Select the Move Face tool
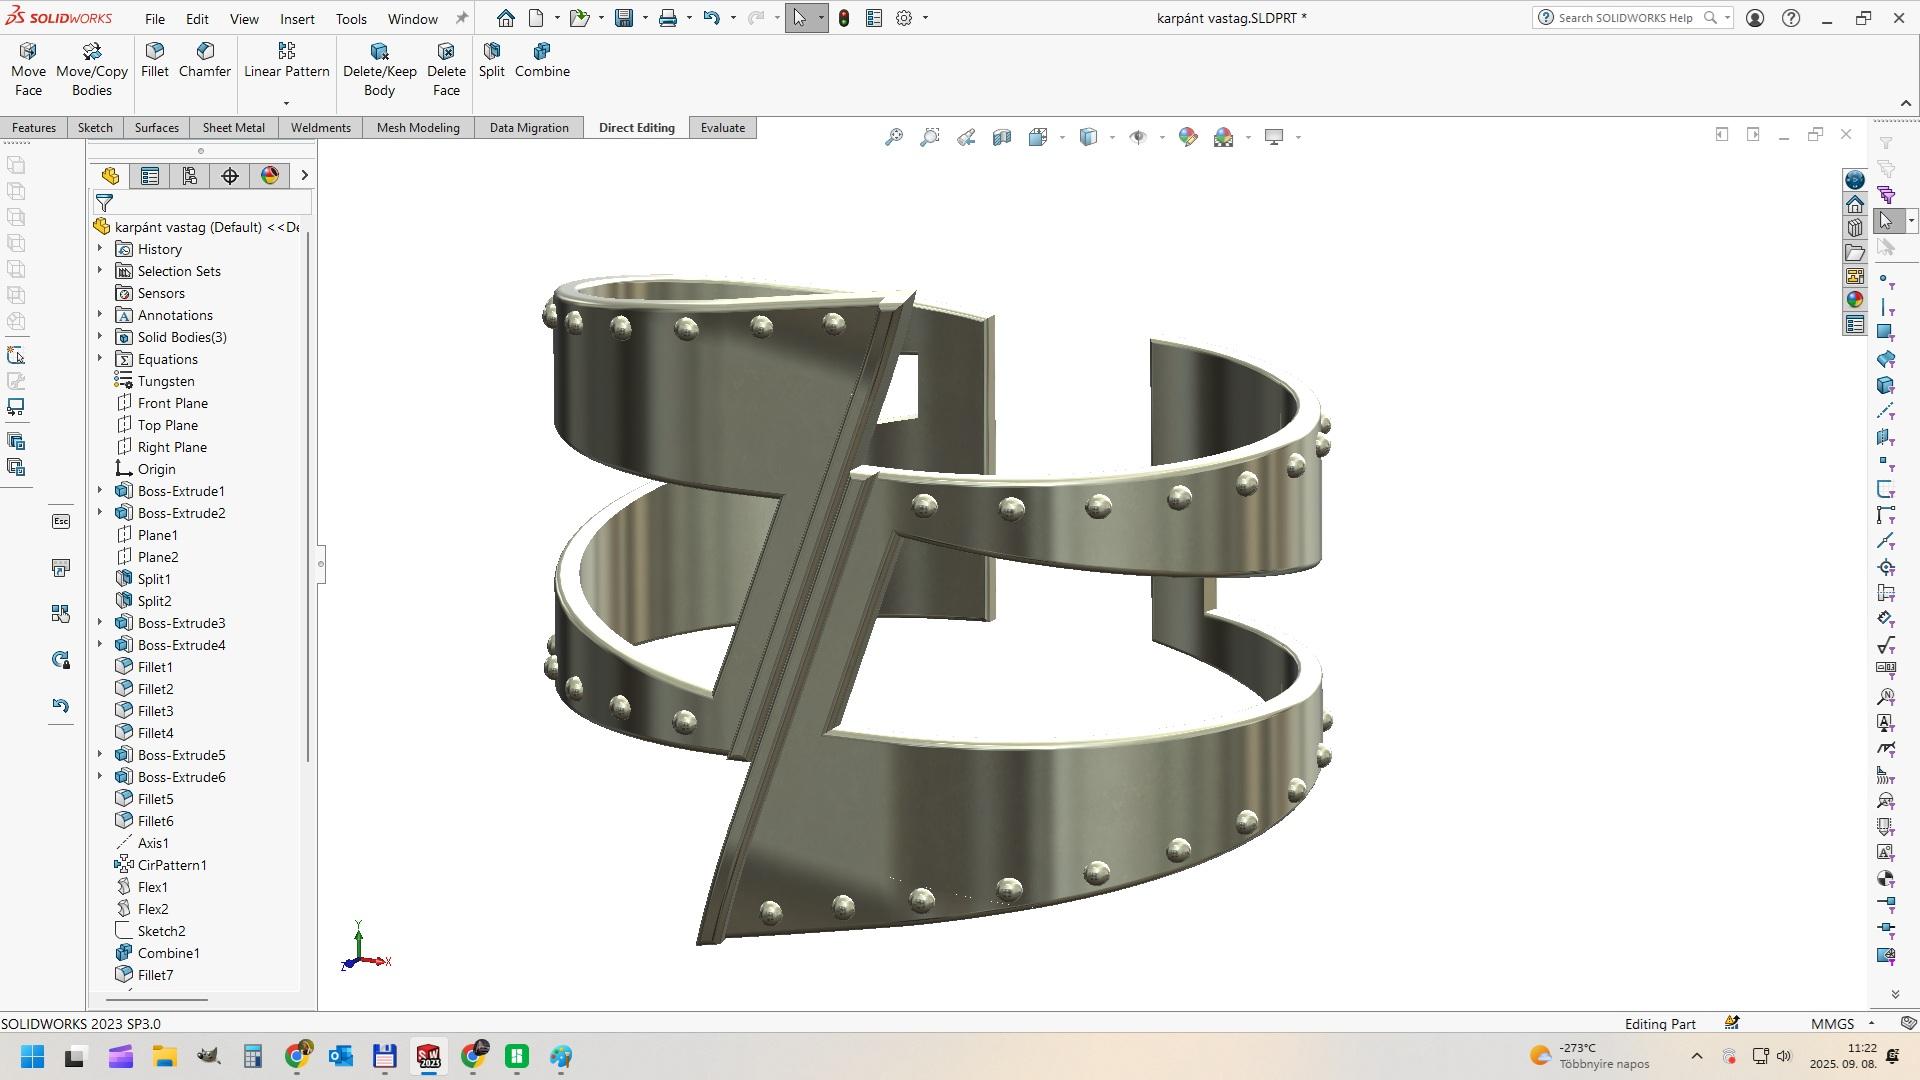1920x1080 pixels. tap(28, 69)
